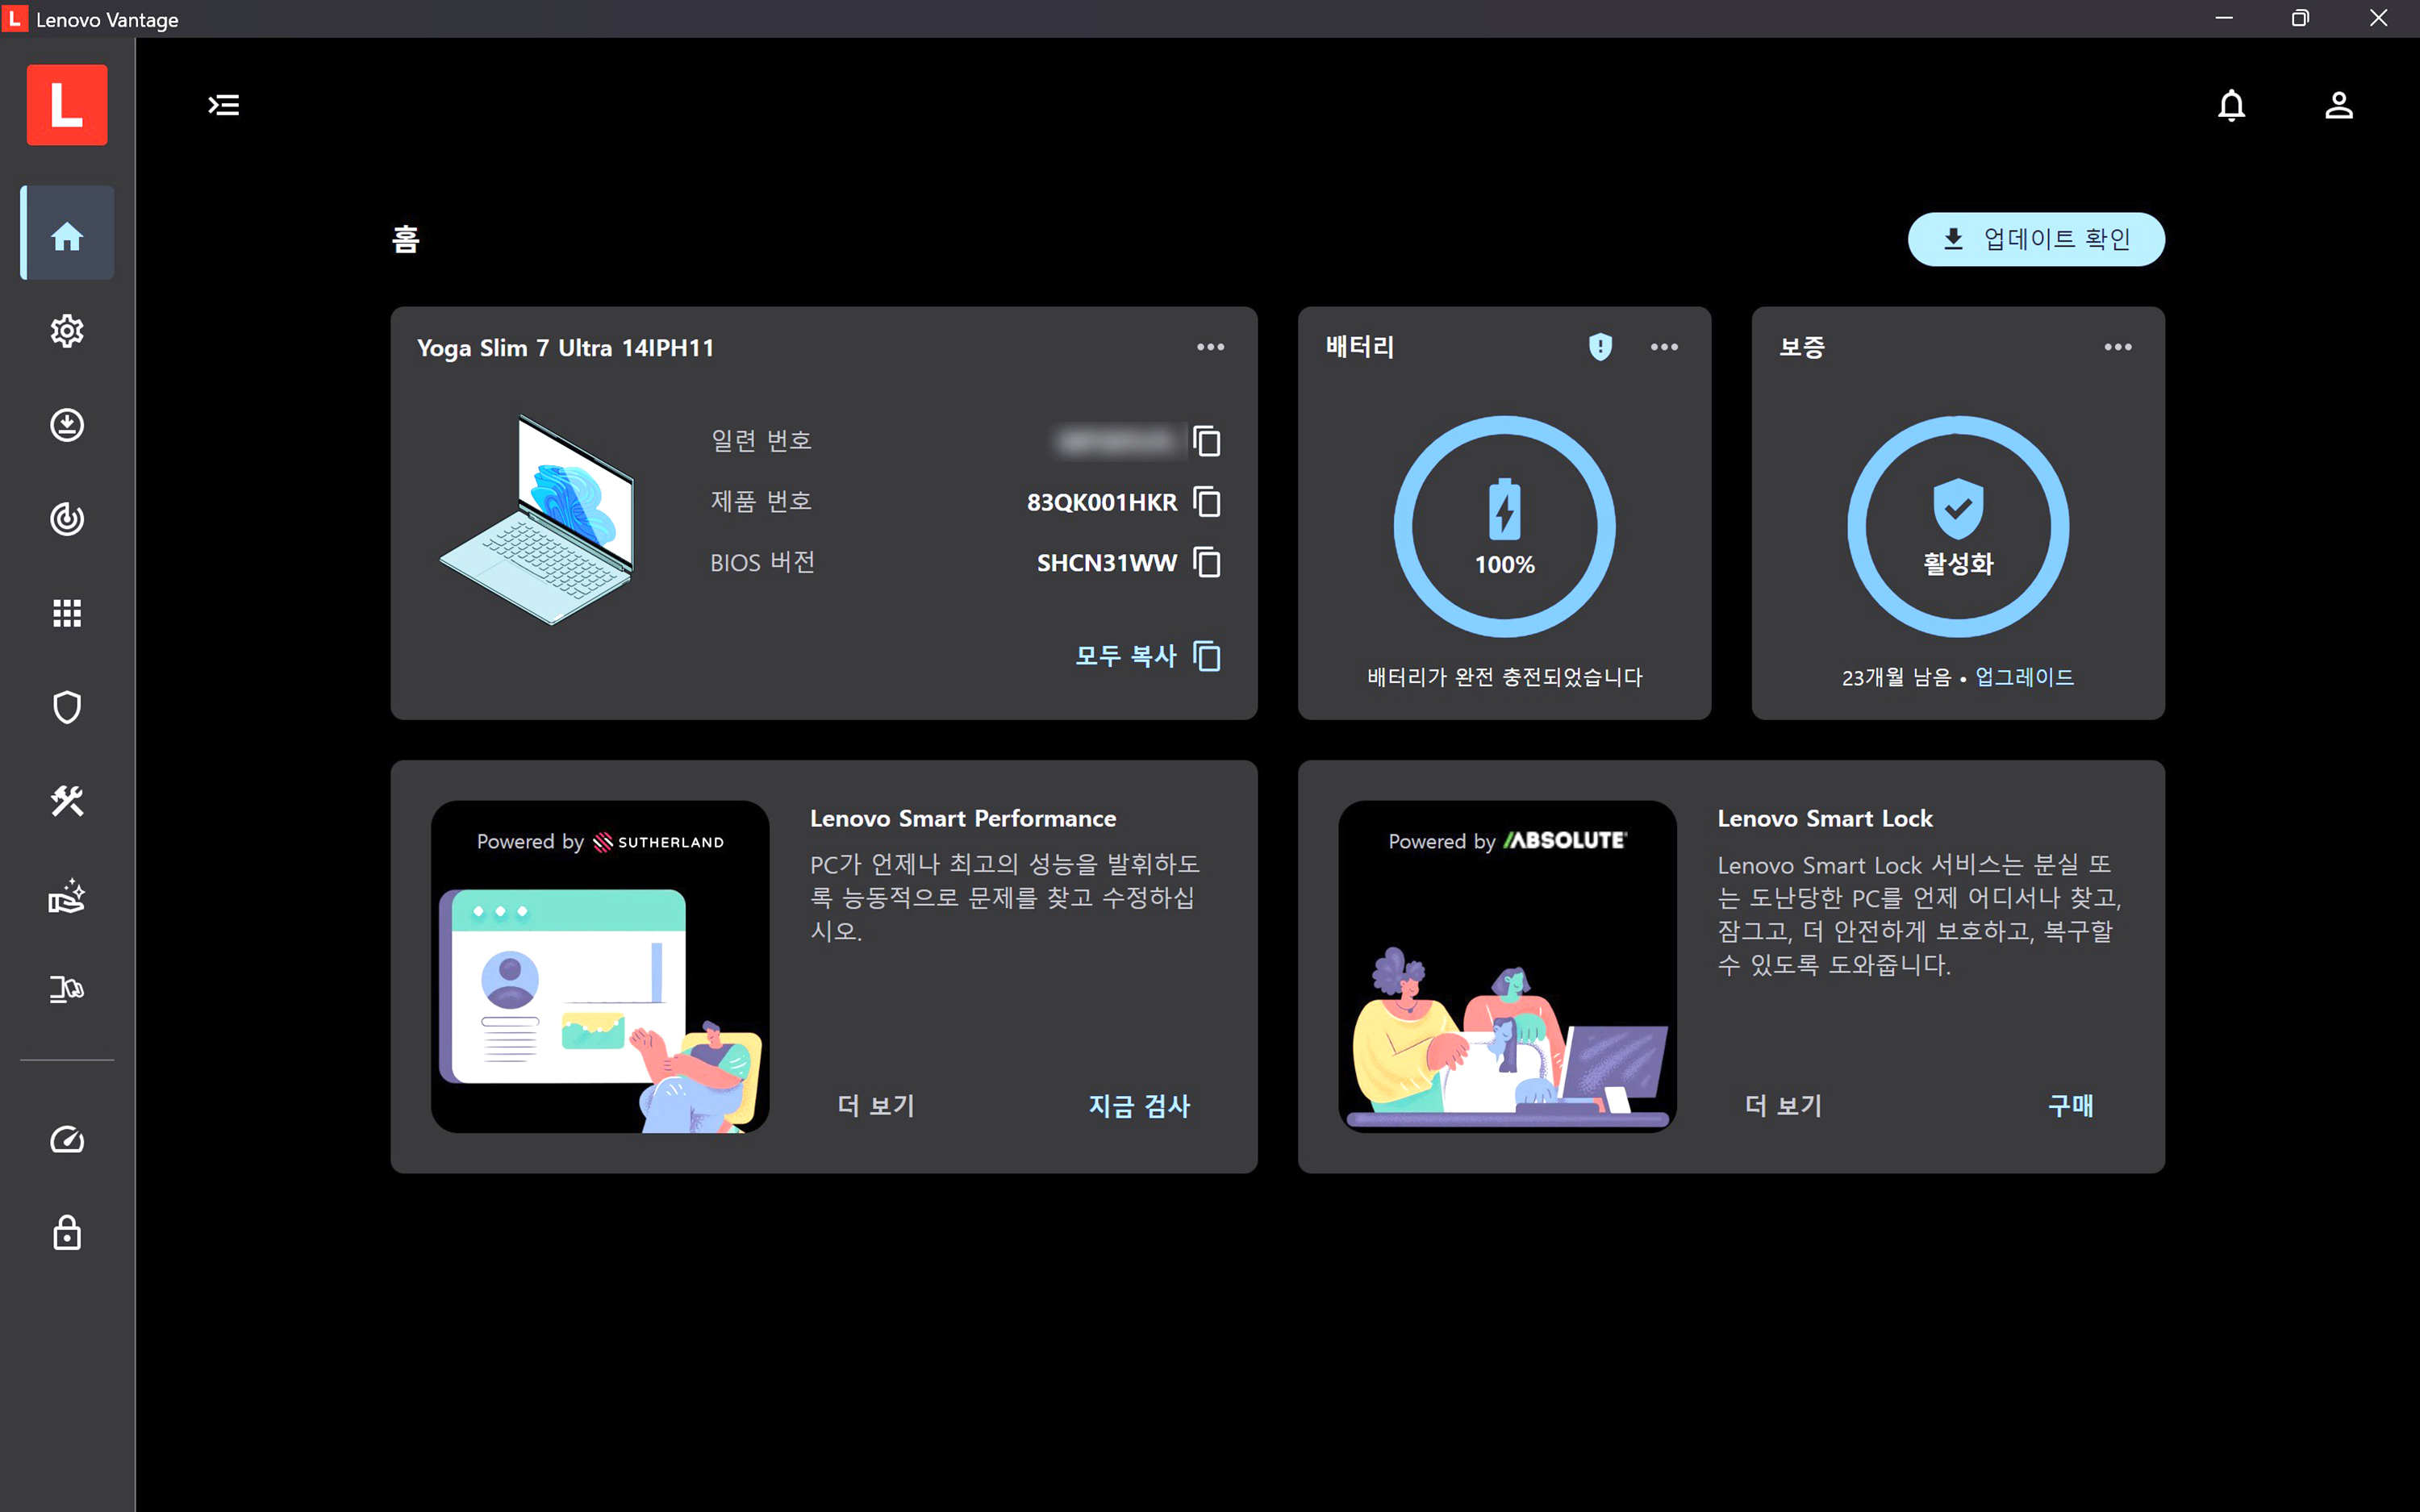Expand the sidebar navigation menu

tap(224, 105)
